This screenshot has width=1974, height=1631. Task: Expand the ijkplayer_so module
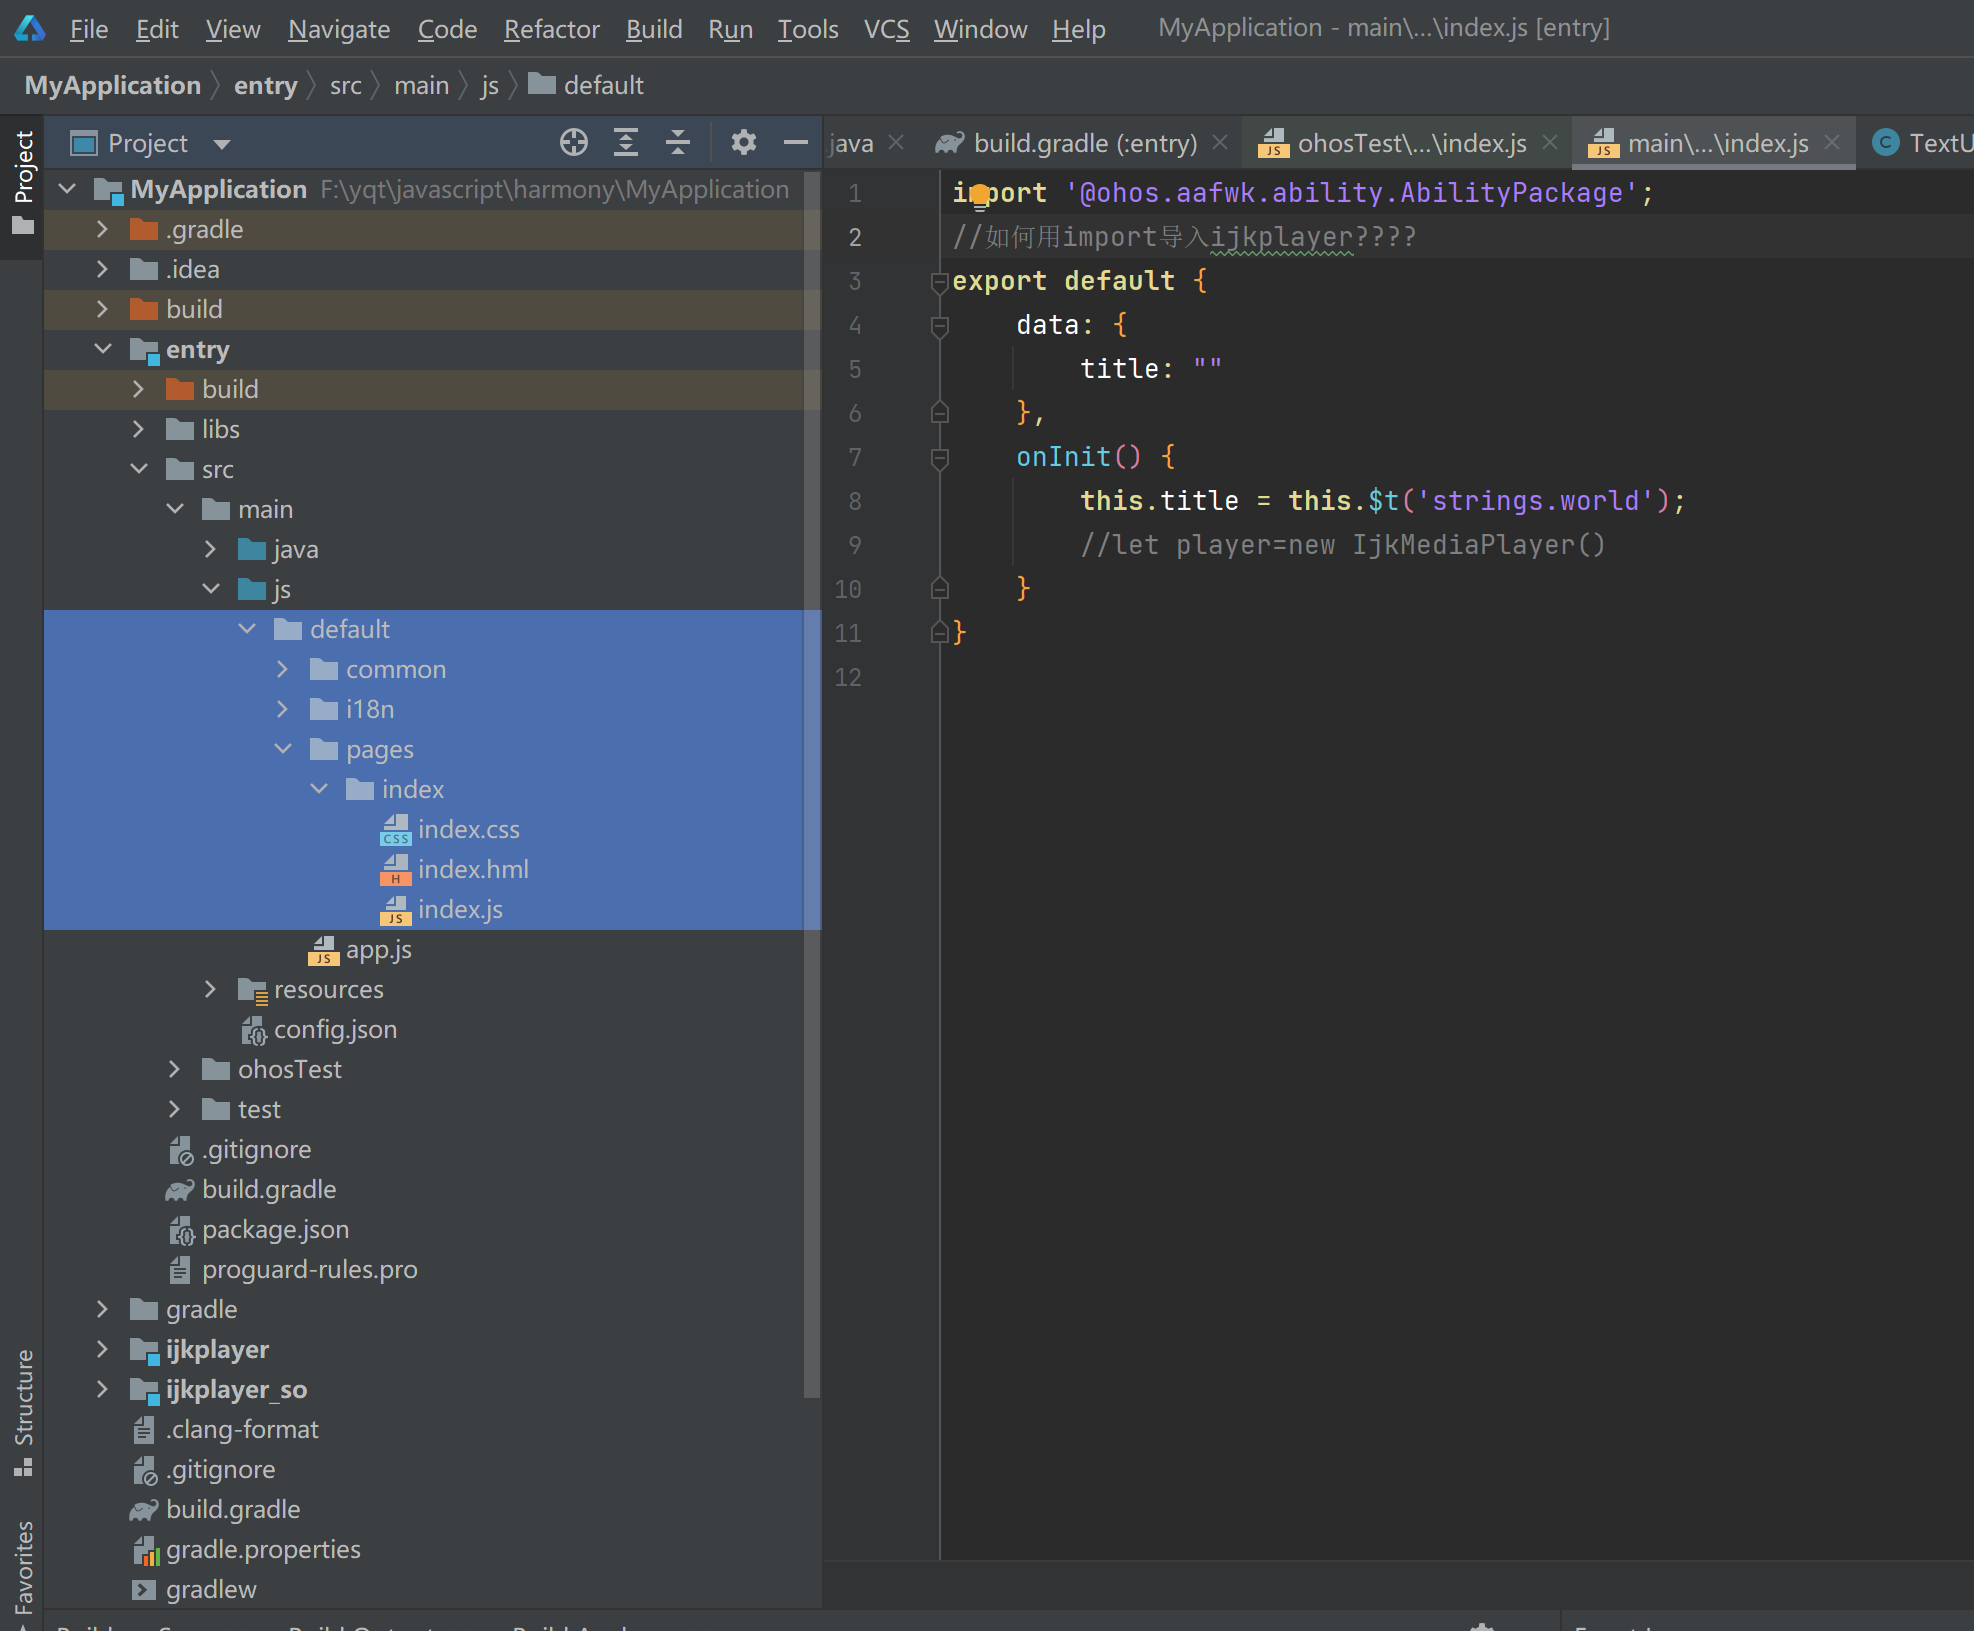(x=102, y=1390)
